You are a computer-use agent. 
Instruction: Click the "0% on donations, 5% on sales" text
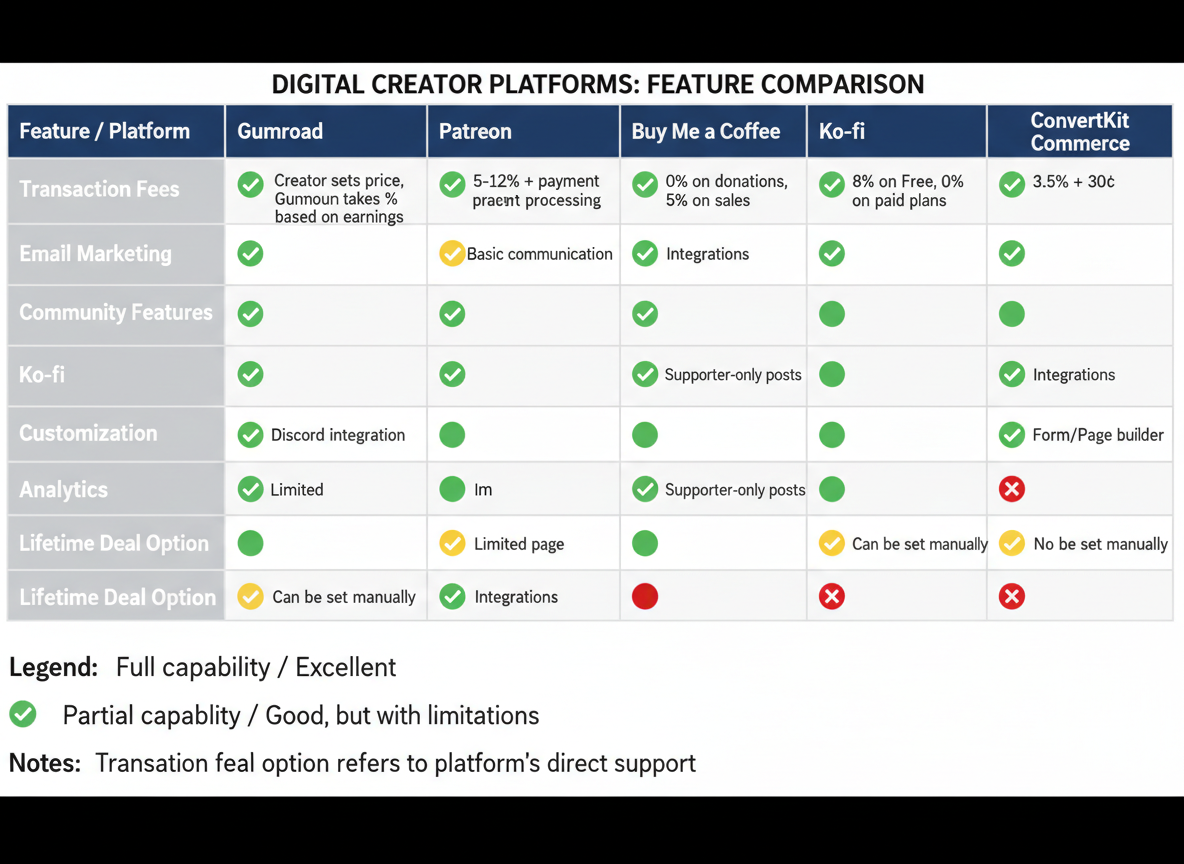(x=726, y=190)
